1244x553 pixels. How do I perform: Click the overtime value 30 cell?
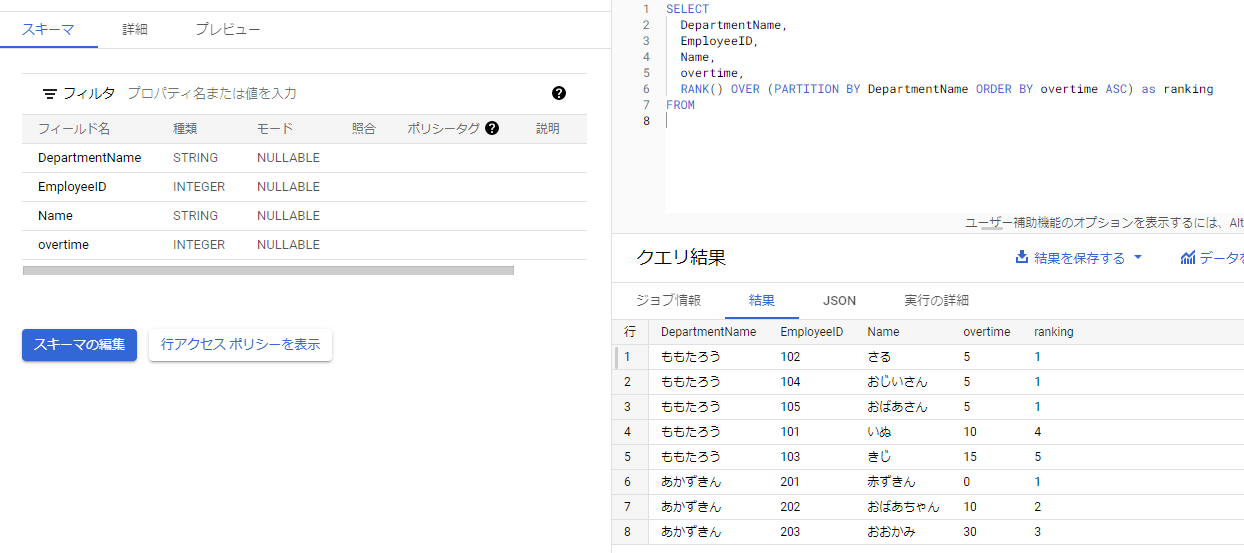pos(970,532)
